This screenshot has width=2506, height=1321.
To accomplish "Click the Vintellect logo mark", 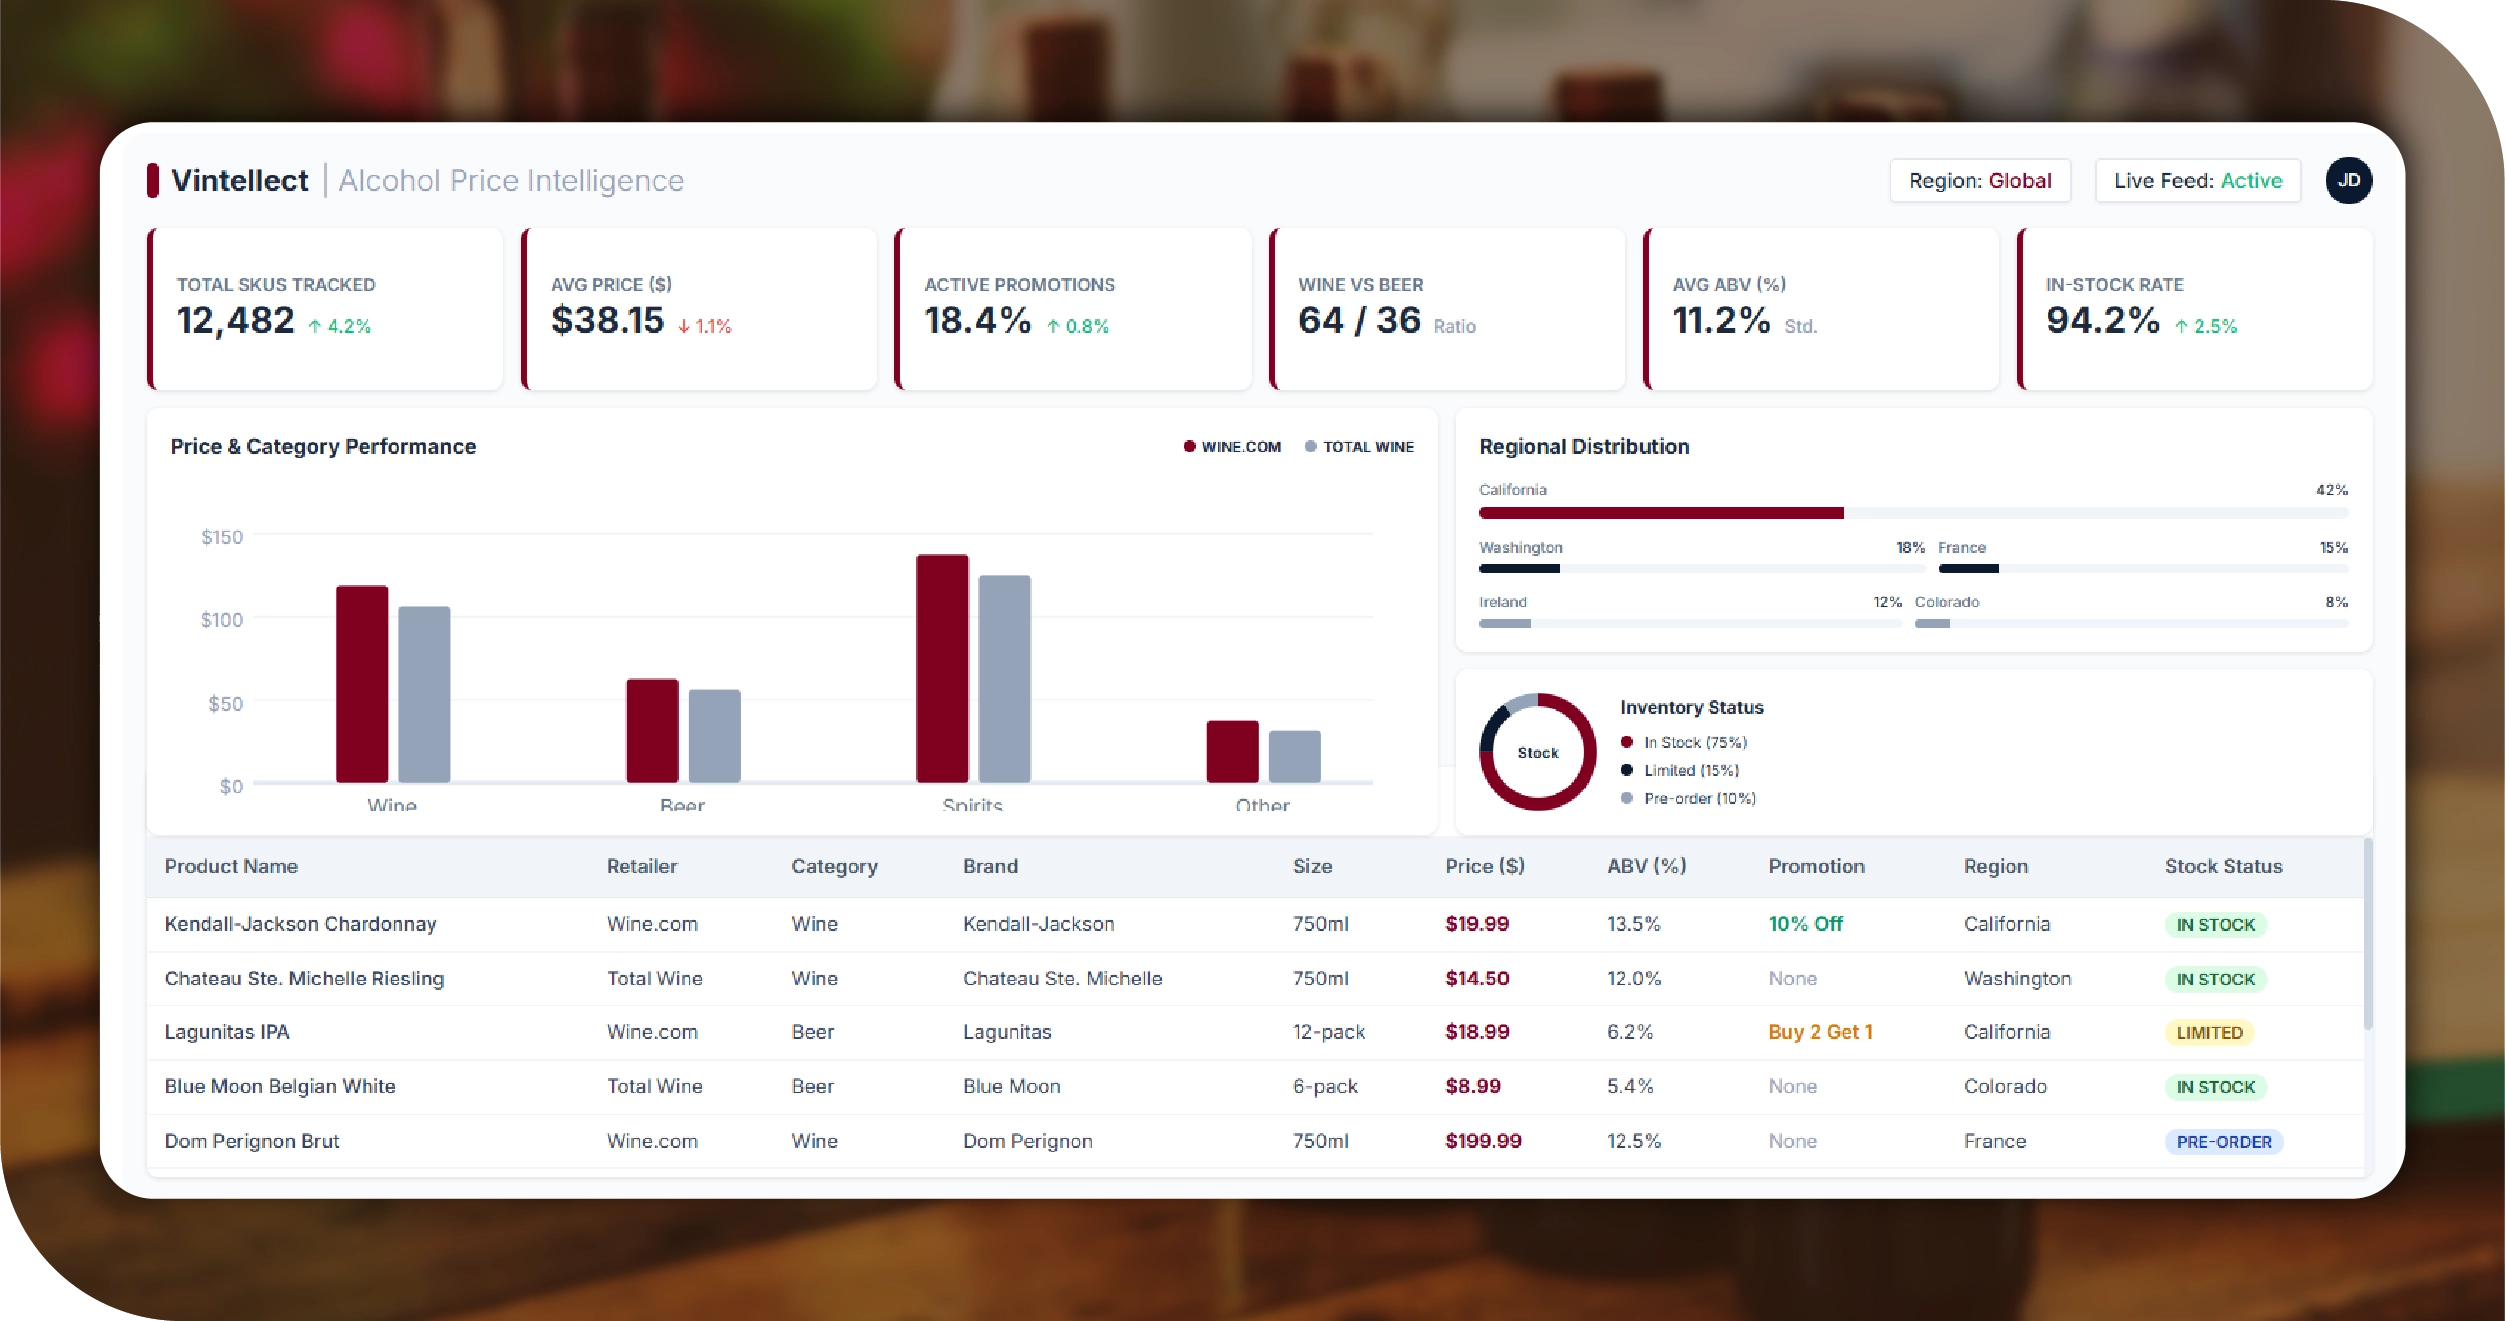I will point(153,181).
